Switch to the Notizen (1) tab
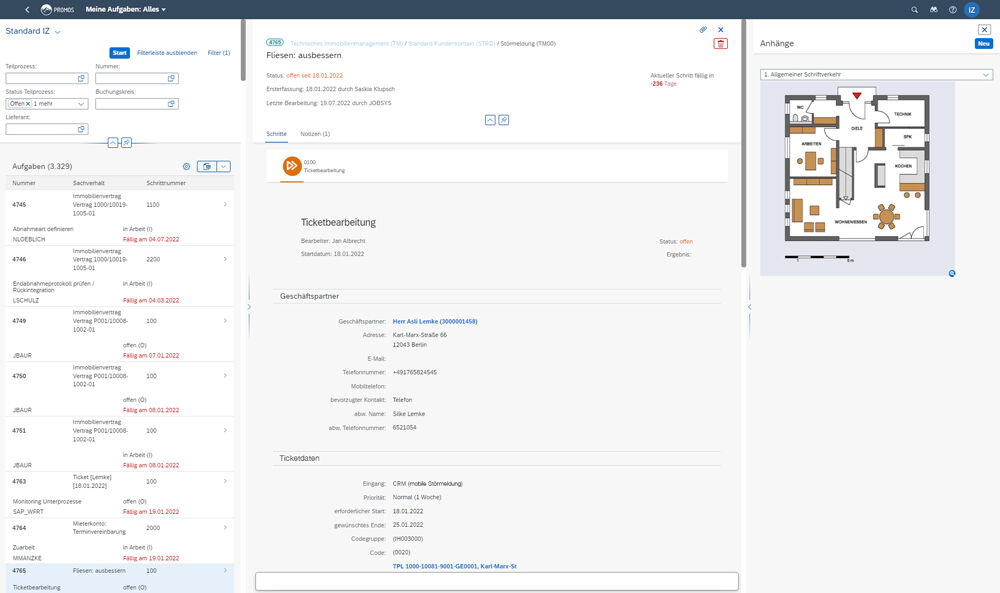Image resolution: width=1000 pixels, height=593 pixels. click(x=315, y=133)
